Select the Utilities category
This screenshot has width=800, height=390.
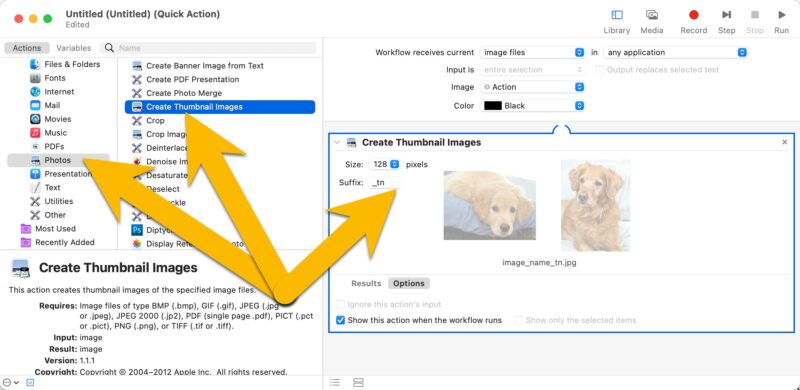(x=59, y=201)
